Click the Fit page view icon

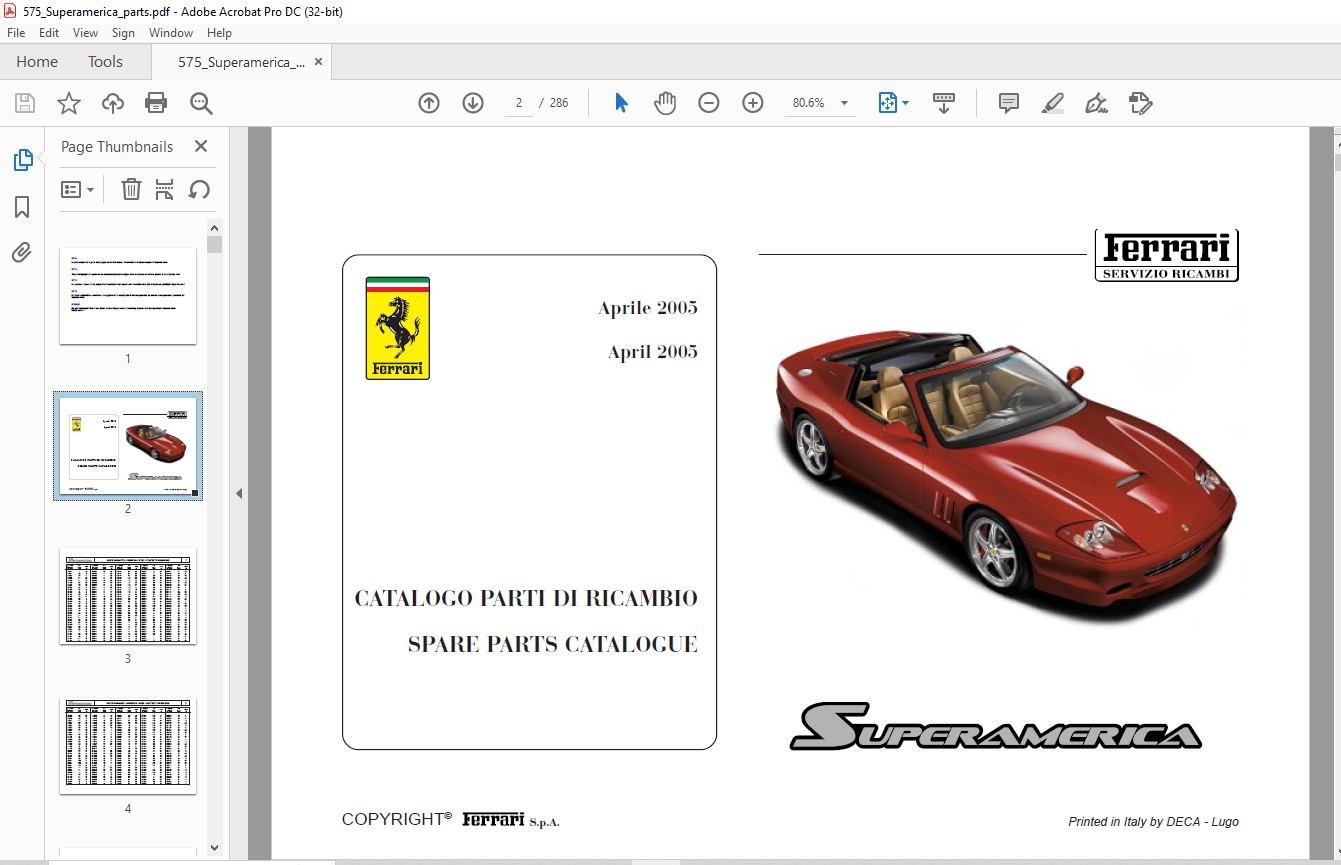click(x=887, y=103)
